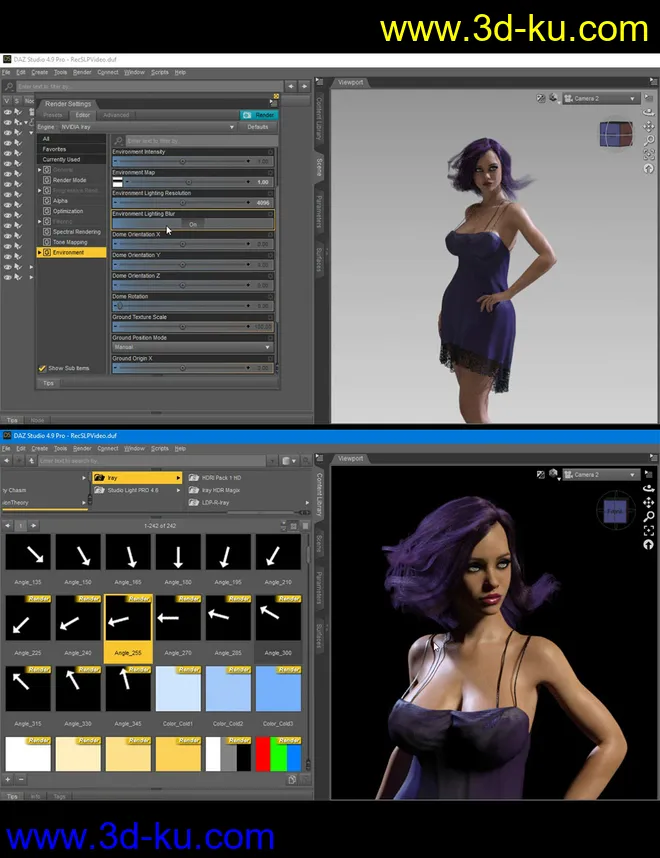Click the plus icon below the content thumbnails

click(8, 779)
